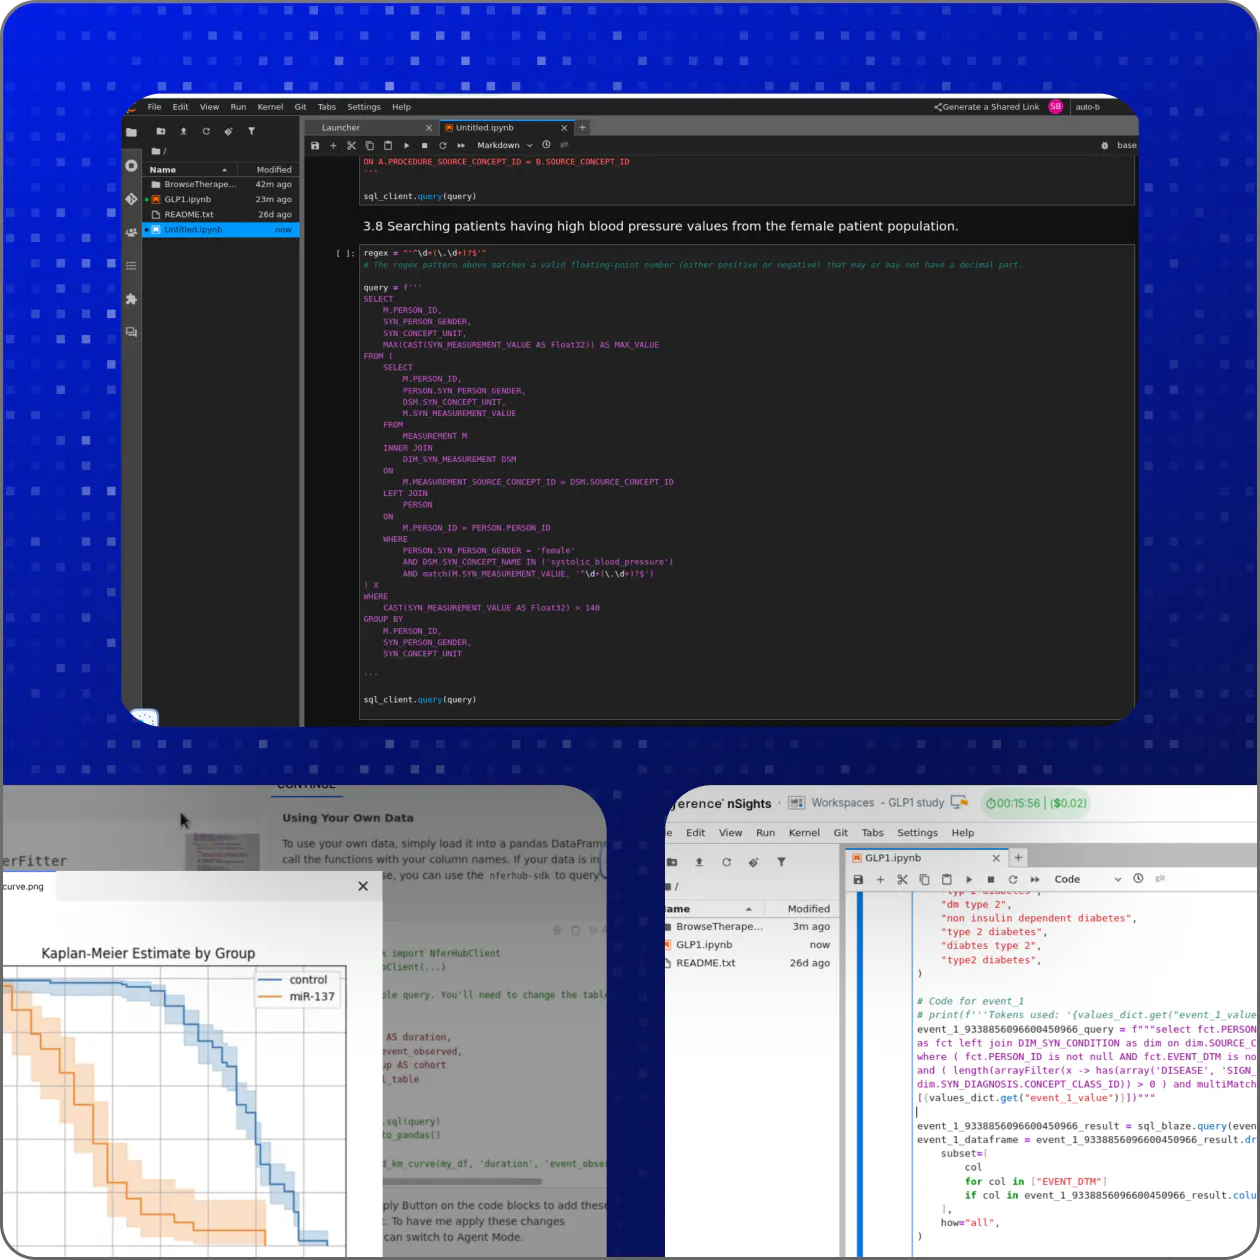Viewport: 1260px width, 1260px height.
Task: Upload files icon in light file browser
Action: [x=699, y=862]
